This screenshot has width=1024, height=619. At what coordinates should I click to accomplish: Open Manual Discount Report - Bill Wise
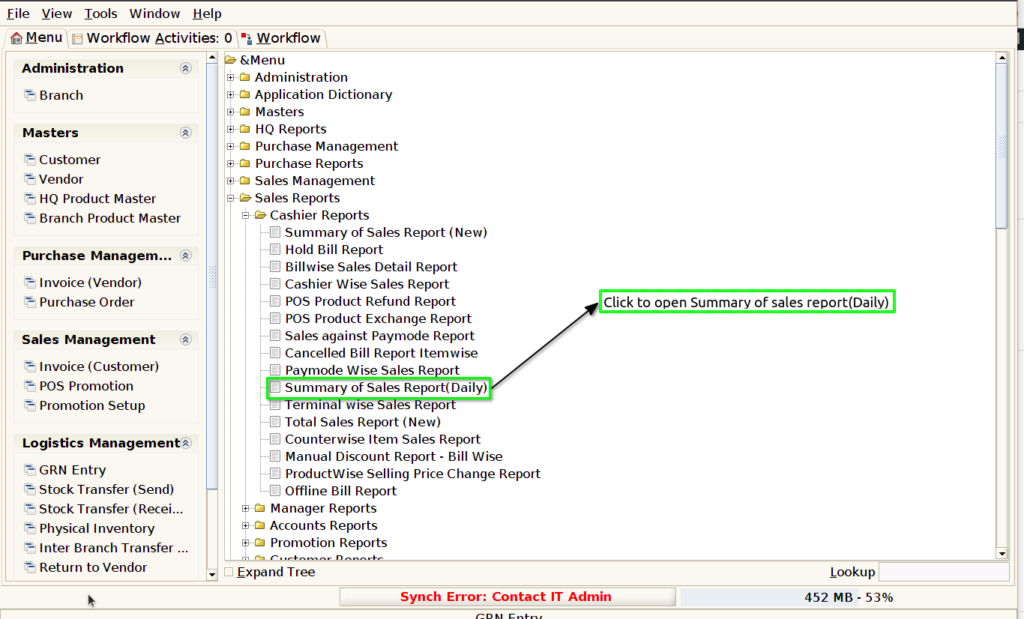[x=394, y=456]
